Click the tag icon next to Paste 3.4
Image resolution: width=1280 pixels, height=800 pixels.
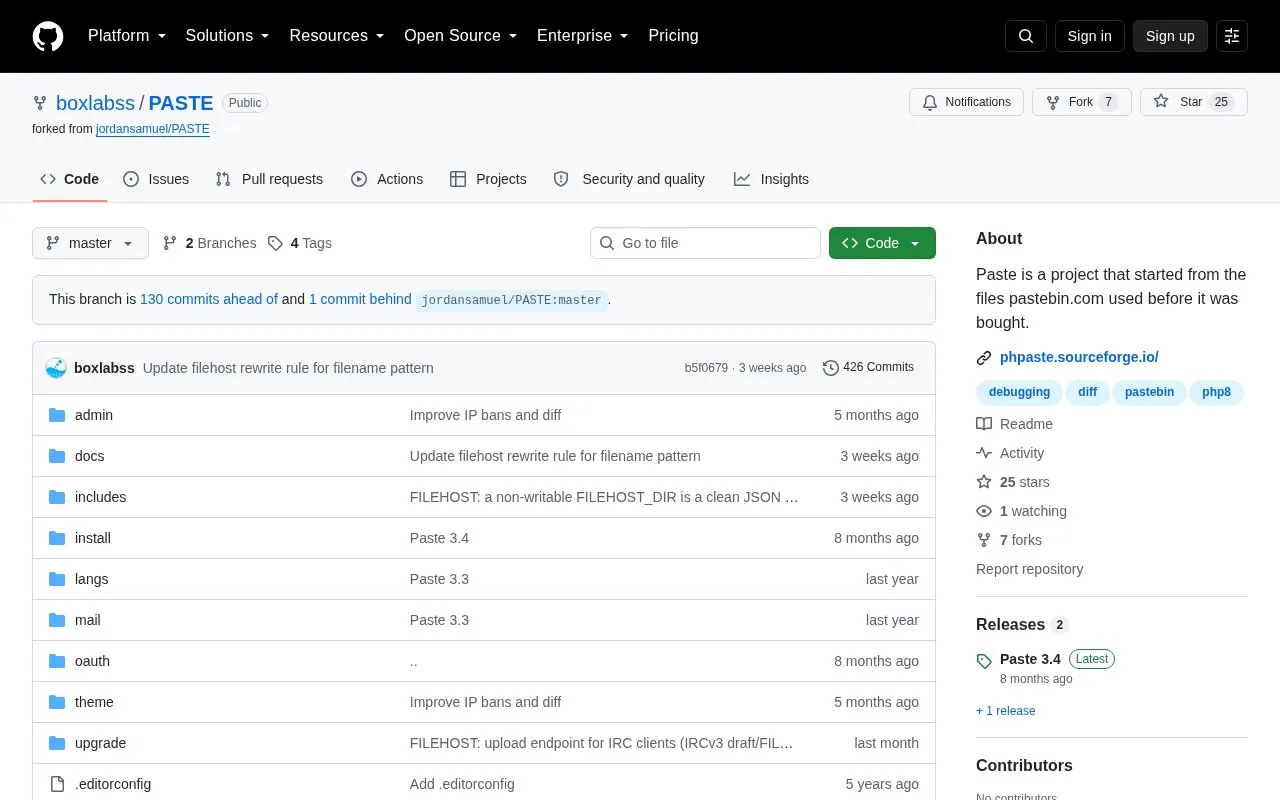[x=984, y=660]
